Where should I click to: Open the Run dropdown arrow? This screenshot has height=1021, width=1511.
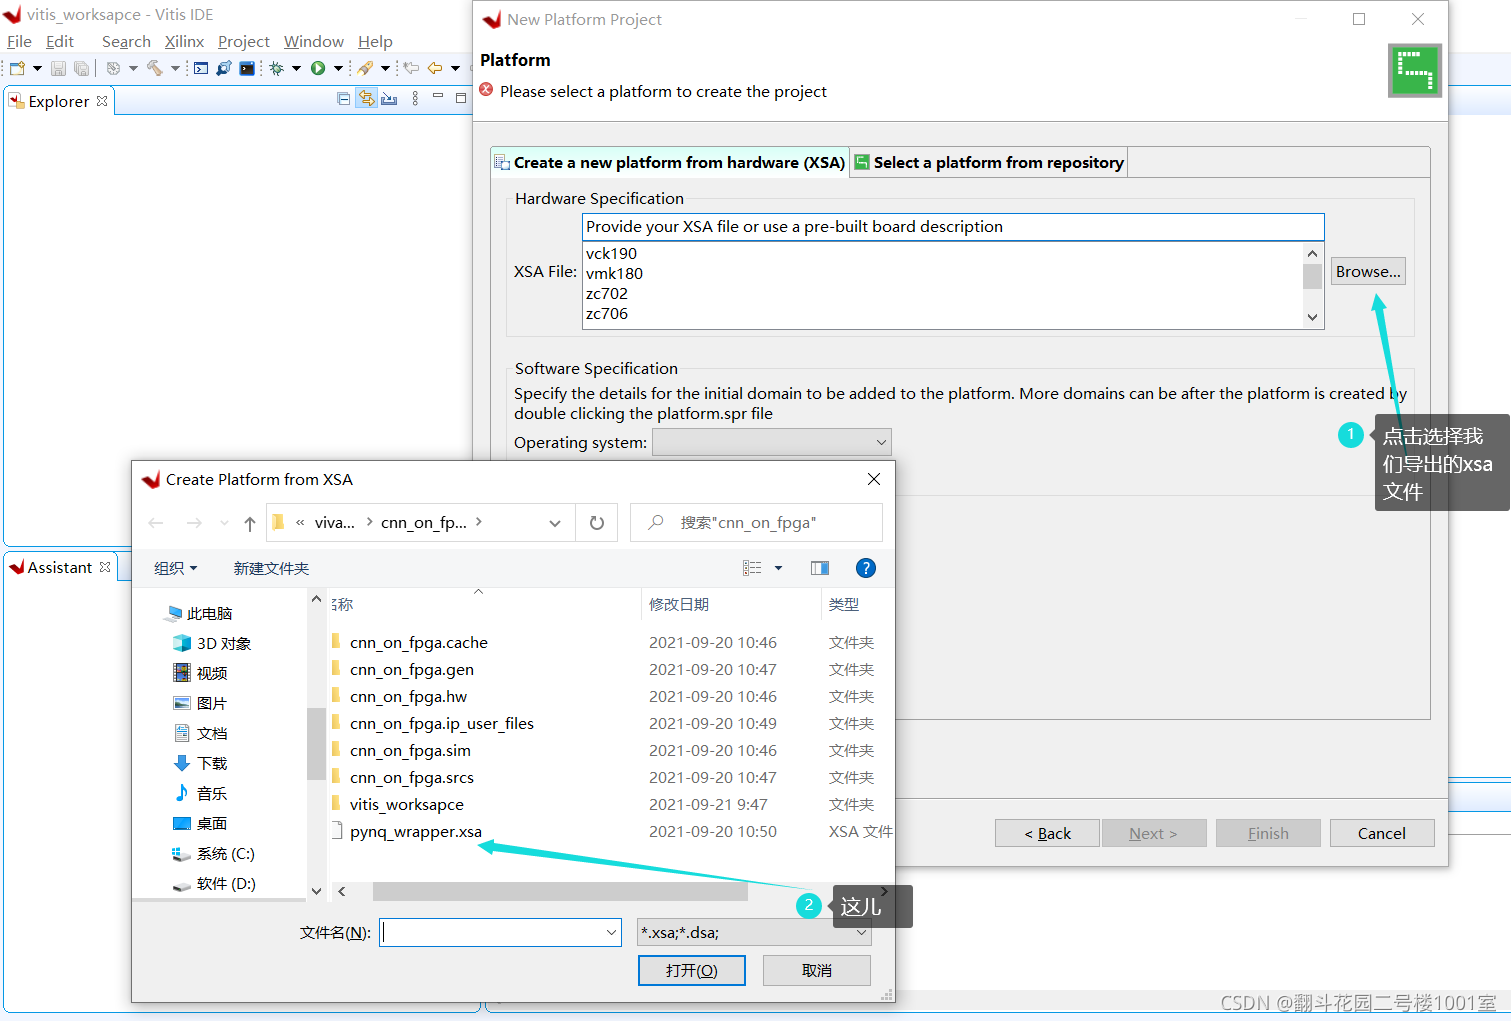coord(338,68)
